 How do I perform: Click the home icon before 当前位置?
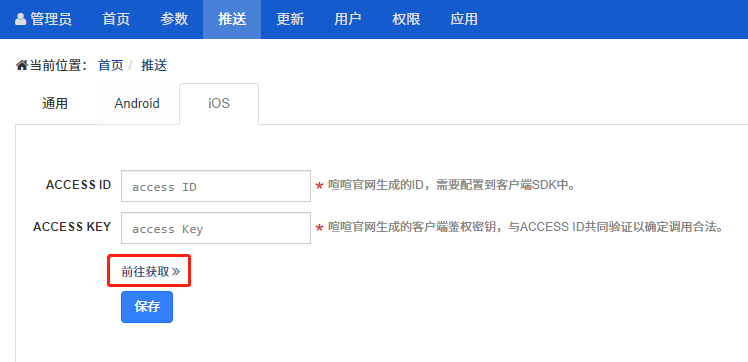tap(22, 65)
